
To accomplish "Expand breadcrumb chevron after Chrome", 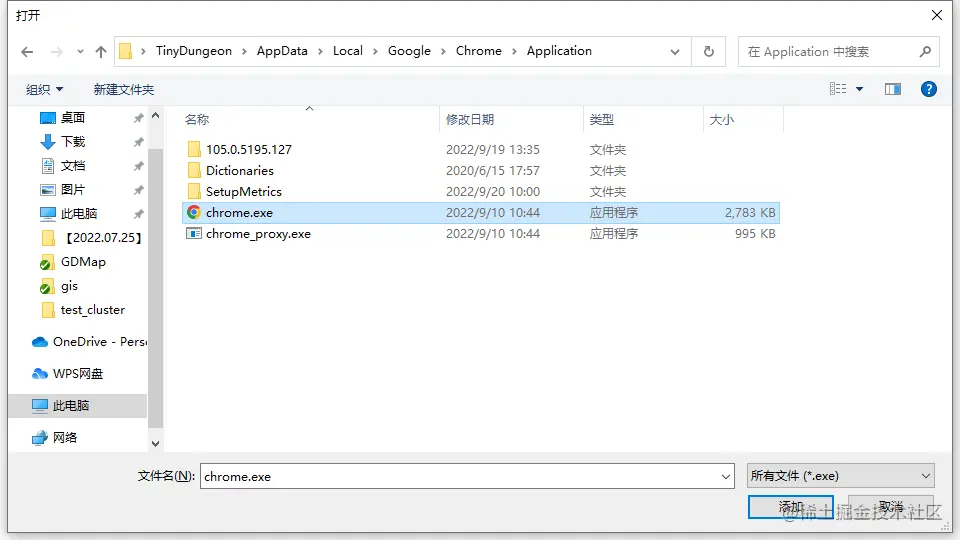I will point(514,51).
